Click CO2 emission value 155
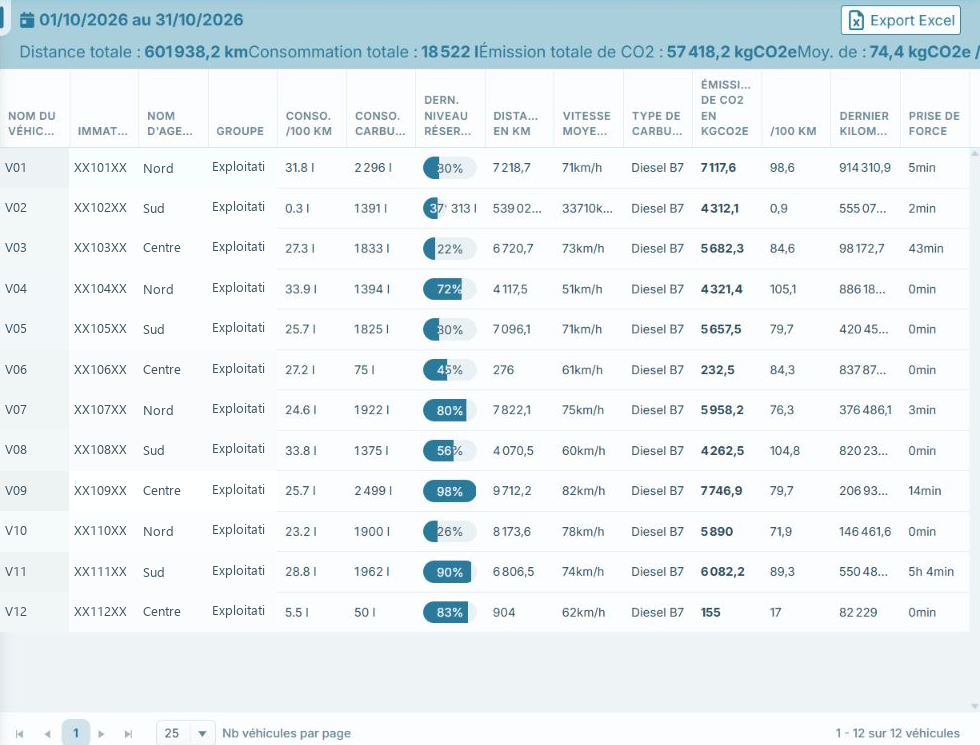 (x=711, y=612)
